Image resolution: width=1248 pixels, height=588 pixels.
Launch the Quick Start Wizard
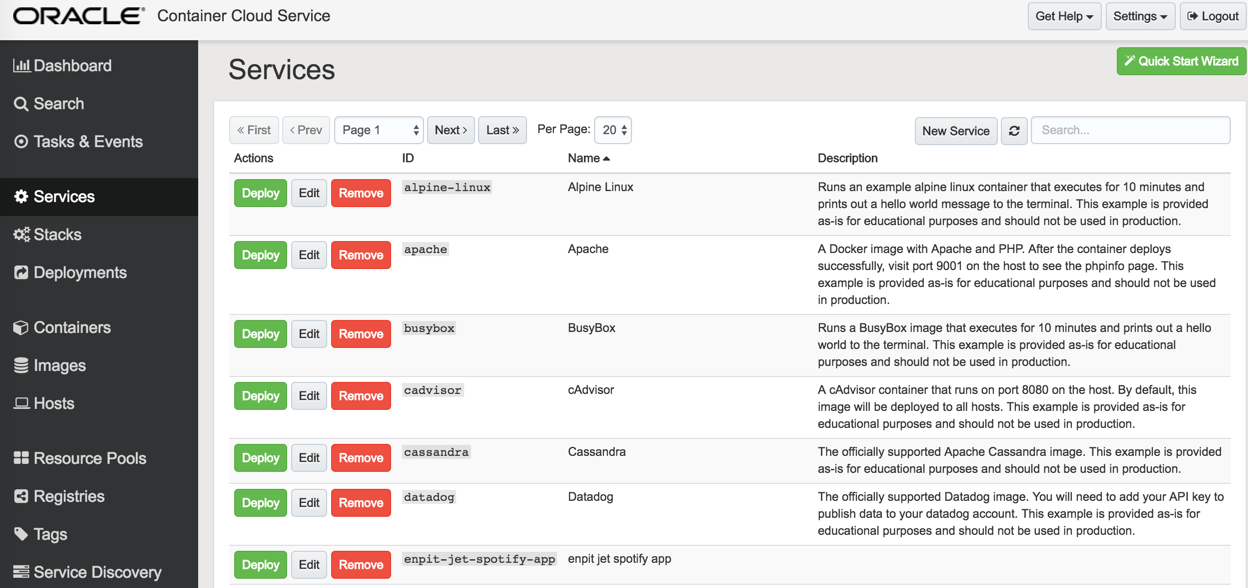[1181, 61]
